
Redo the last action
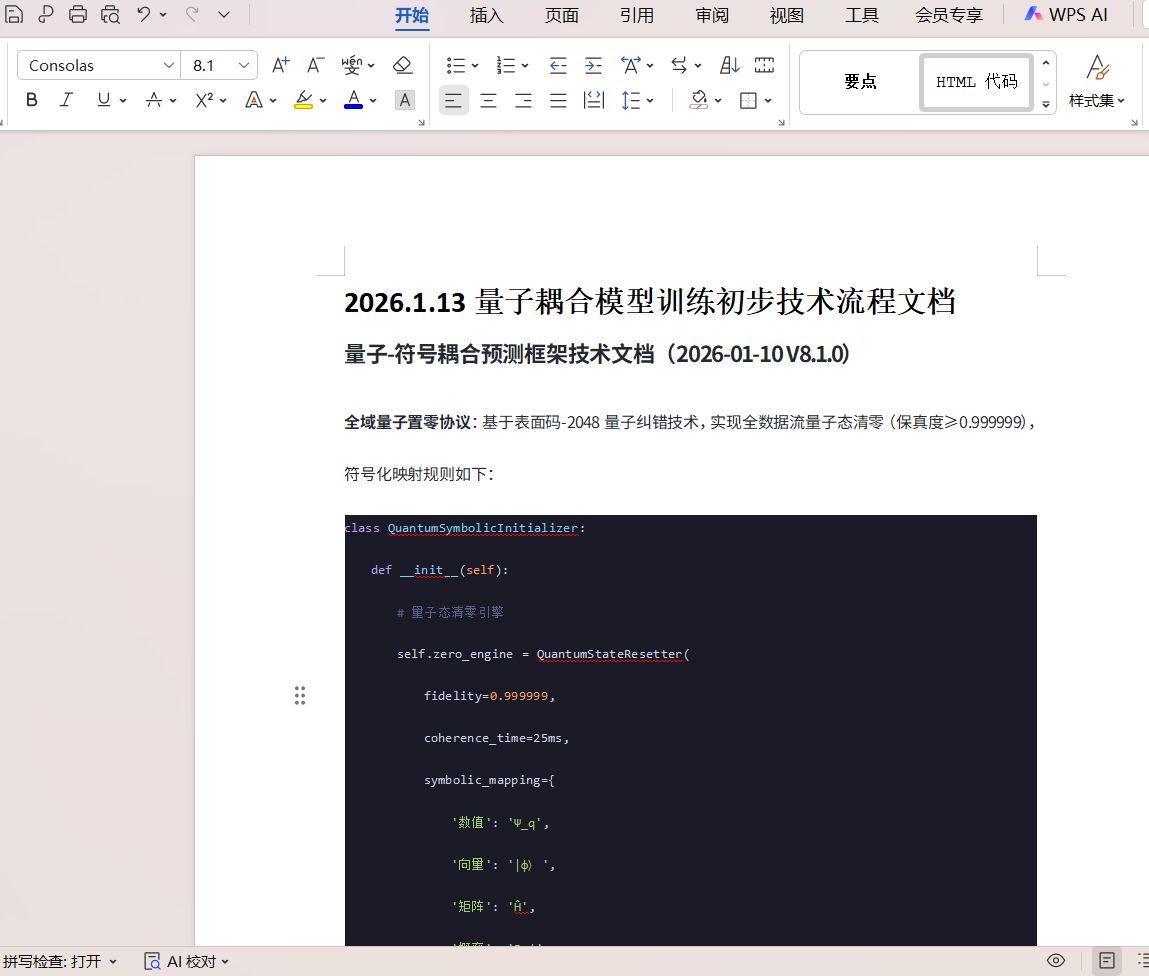pos(192,14)
